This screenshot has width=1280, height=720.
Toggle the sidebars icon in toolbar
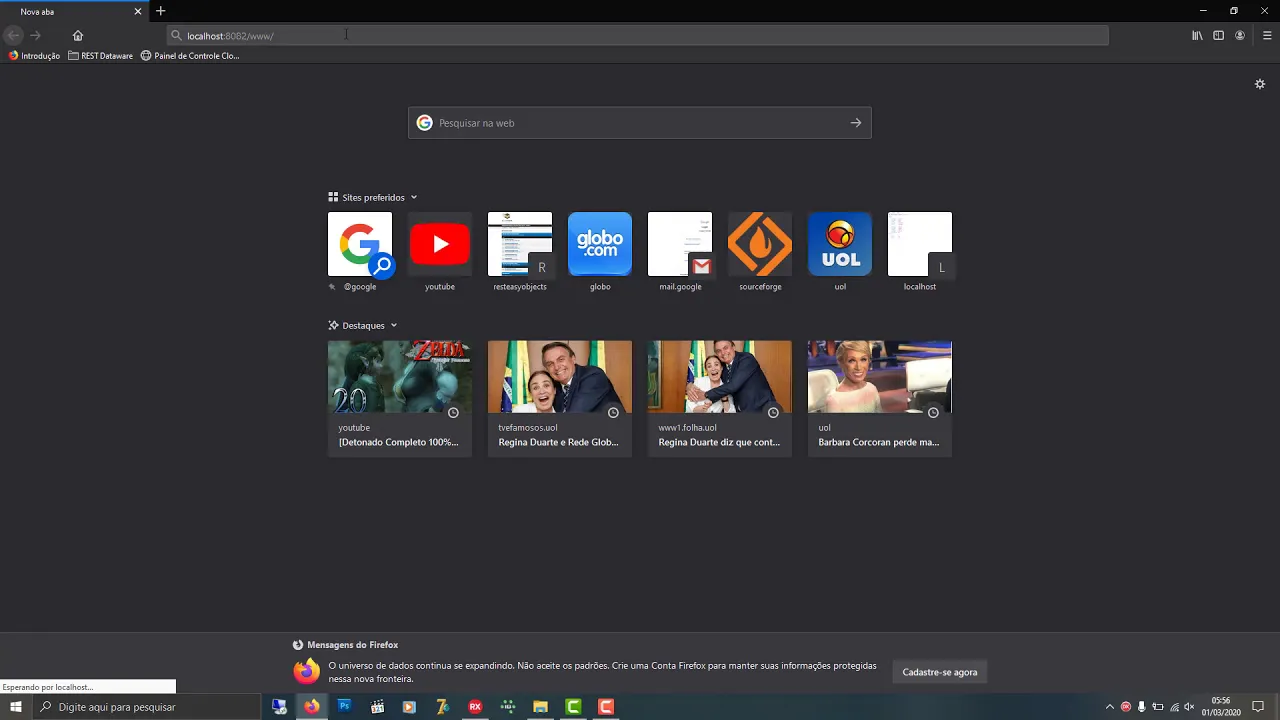click(1218, 35)
